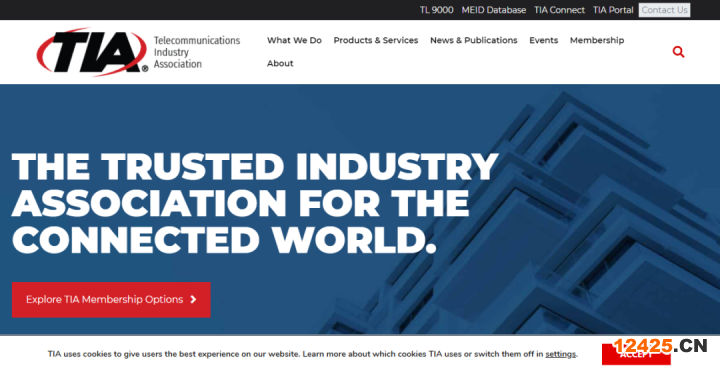
Task: Expand the Products & Services menu
Action: (x=376, y=40)
